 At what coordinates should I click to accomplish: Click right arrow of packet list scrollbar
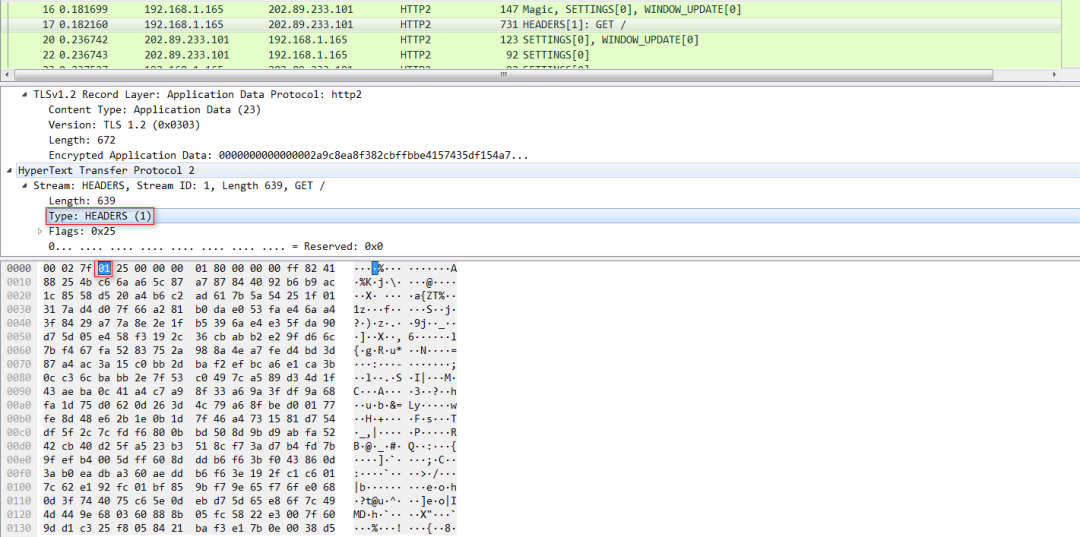click(x=1055, y=74)
